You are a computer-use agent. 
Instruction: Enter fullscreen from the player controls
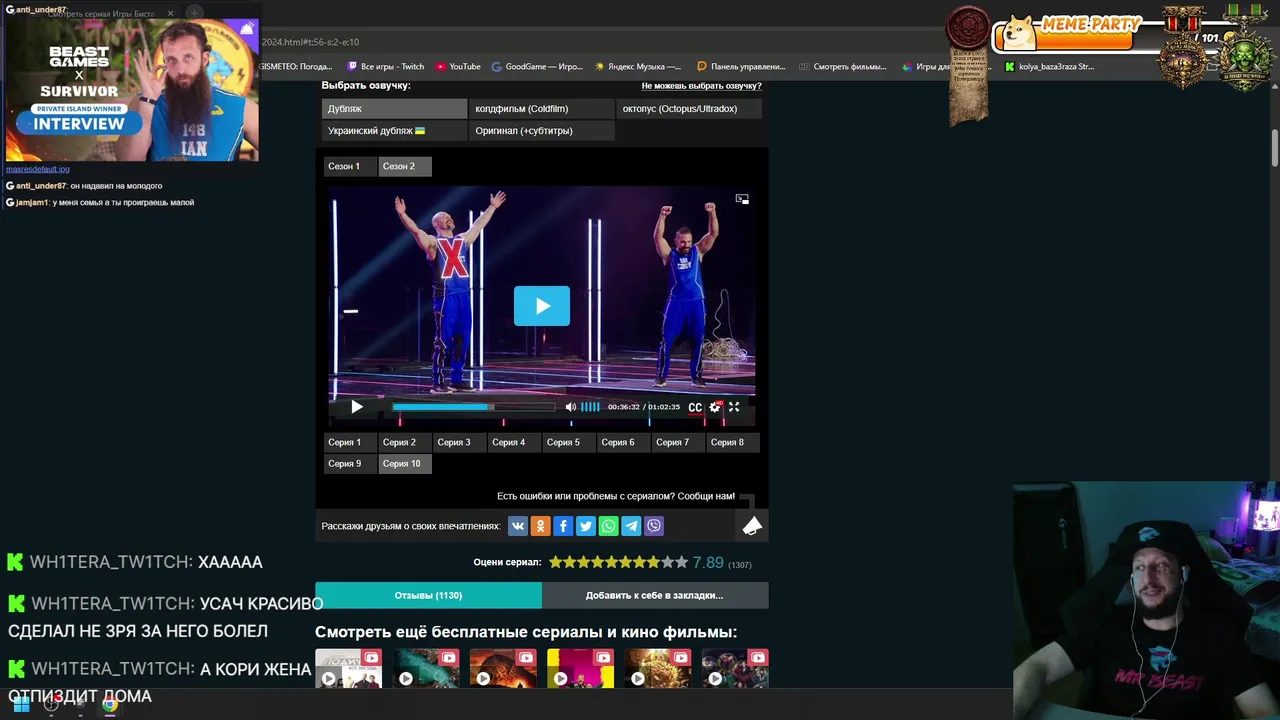pos(734,407)
